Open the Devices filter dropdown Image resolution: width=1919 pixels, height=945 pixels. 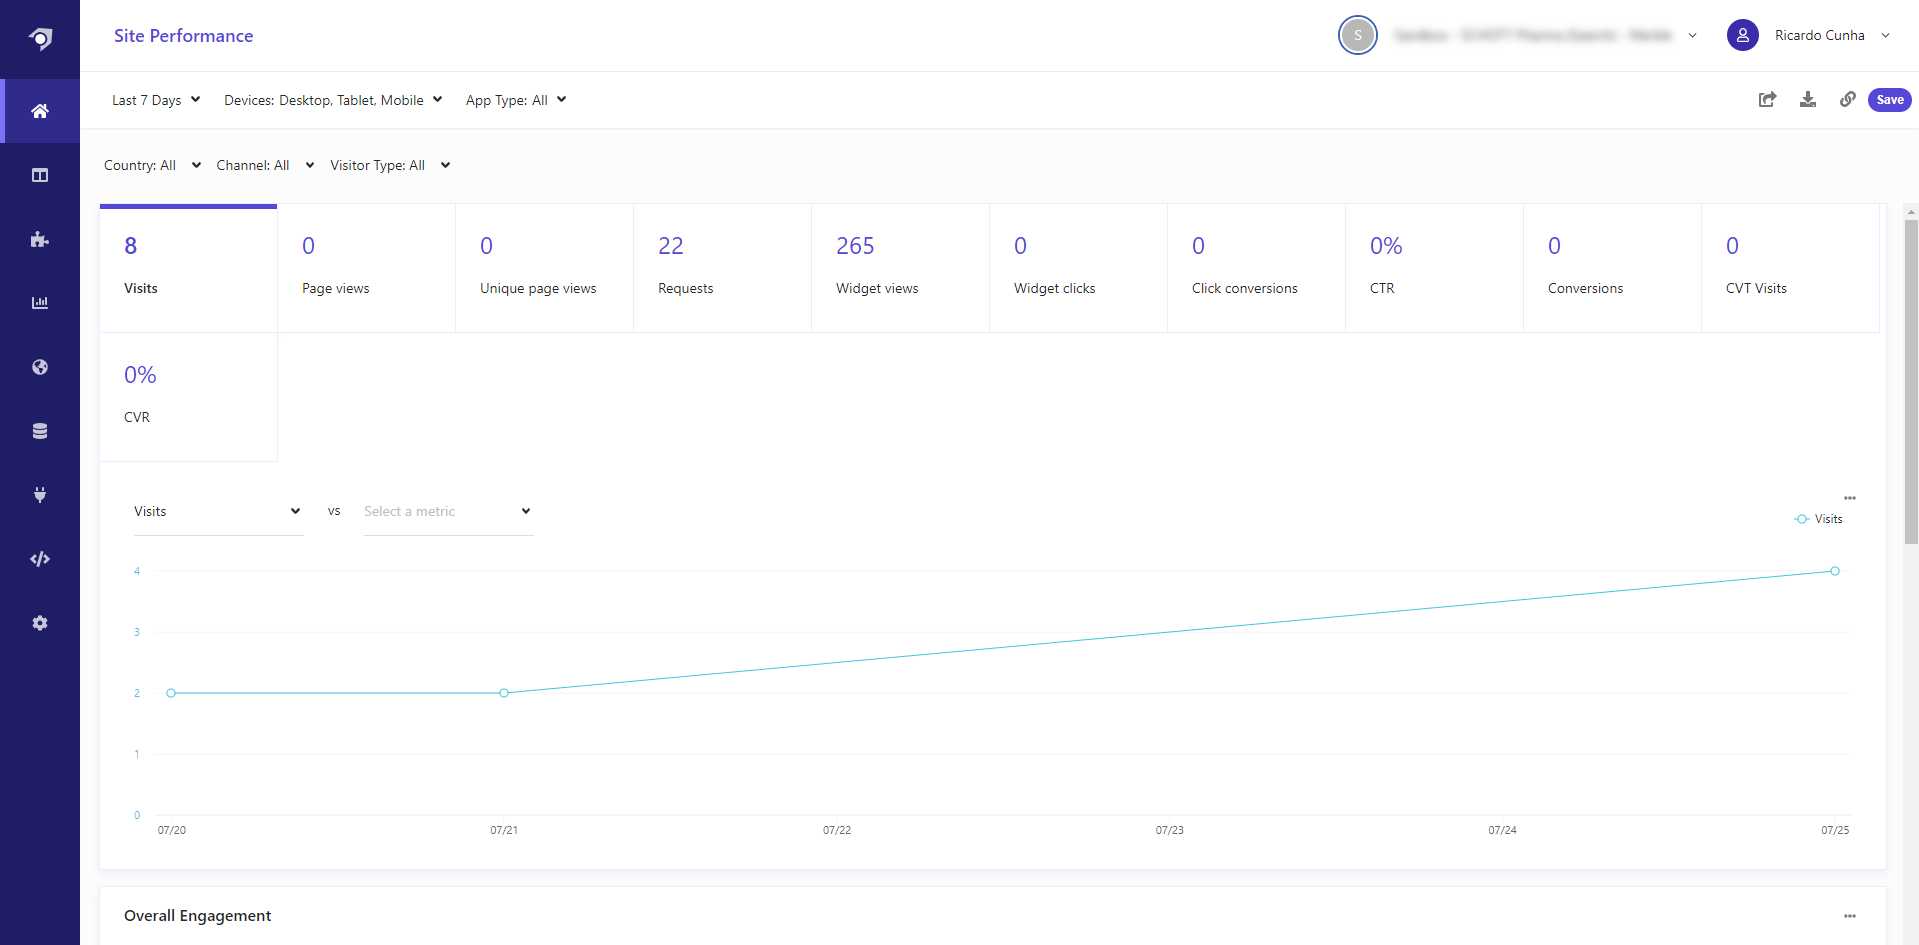point(333,100)
